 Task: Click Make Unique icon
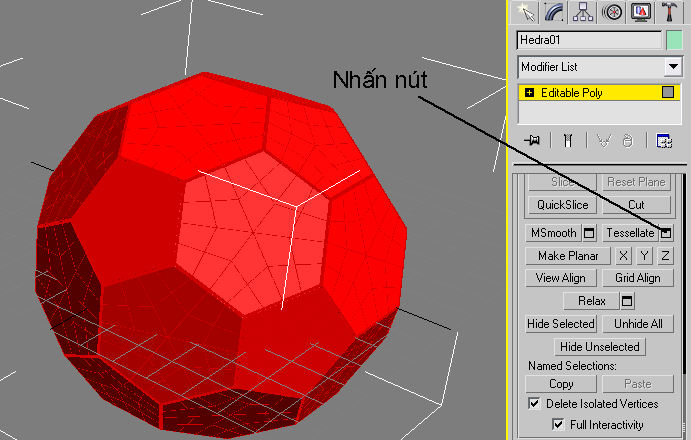[x=603, y=141]
